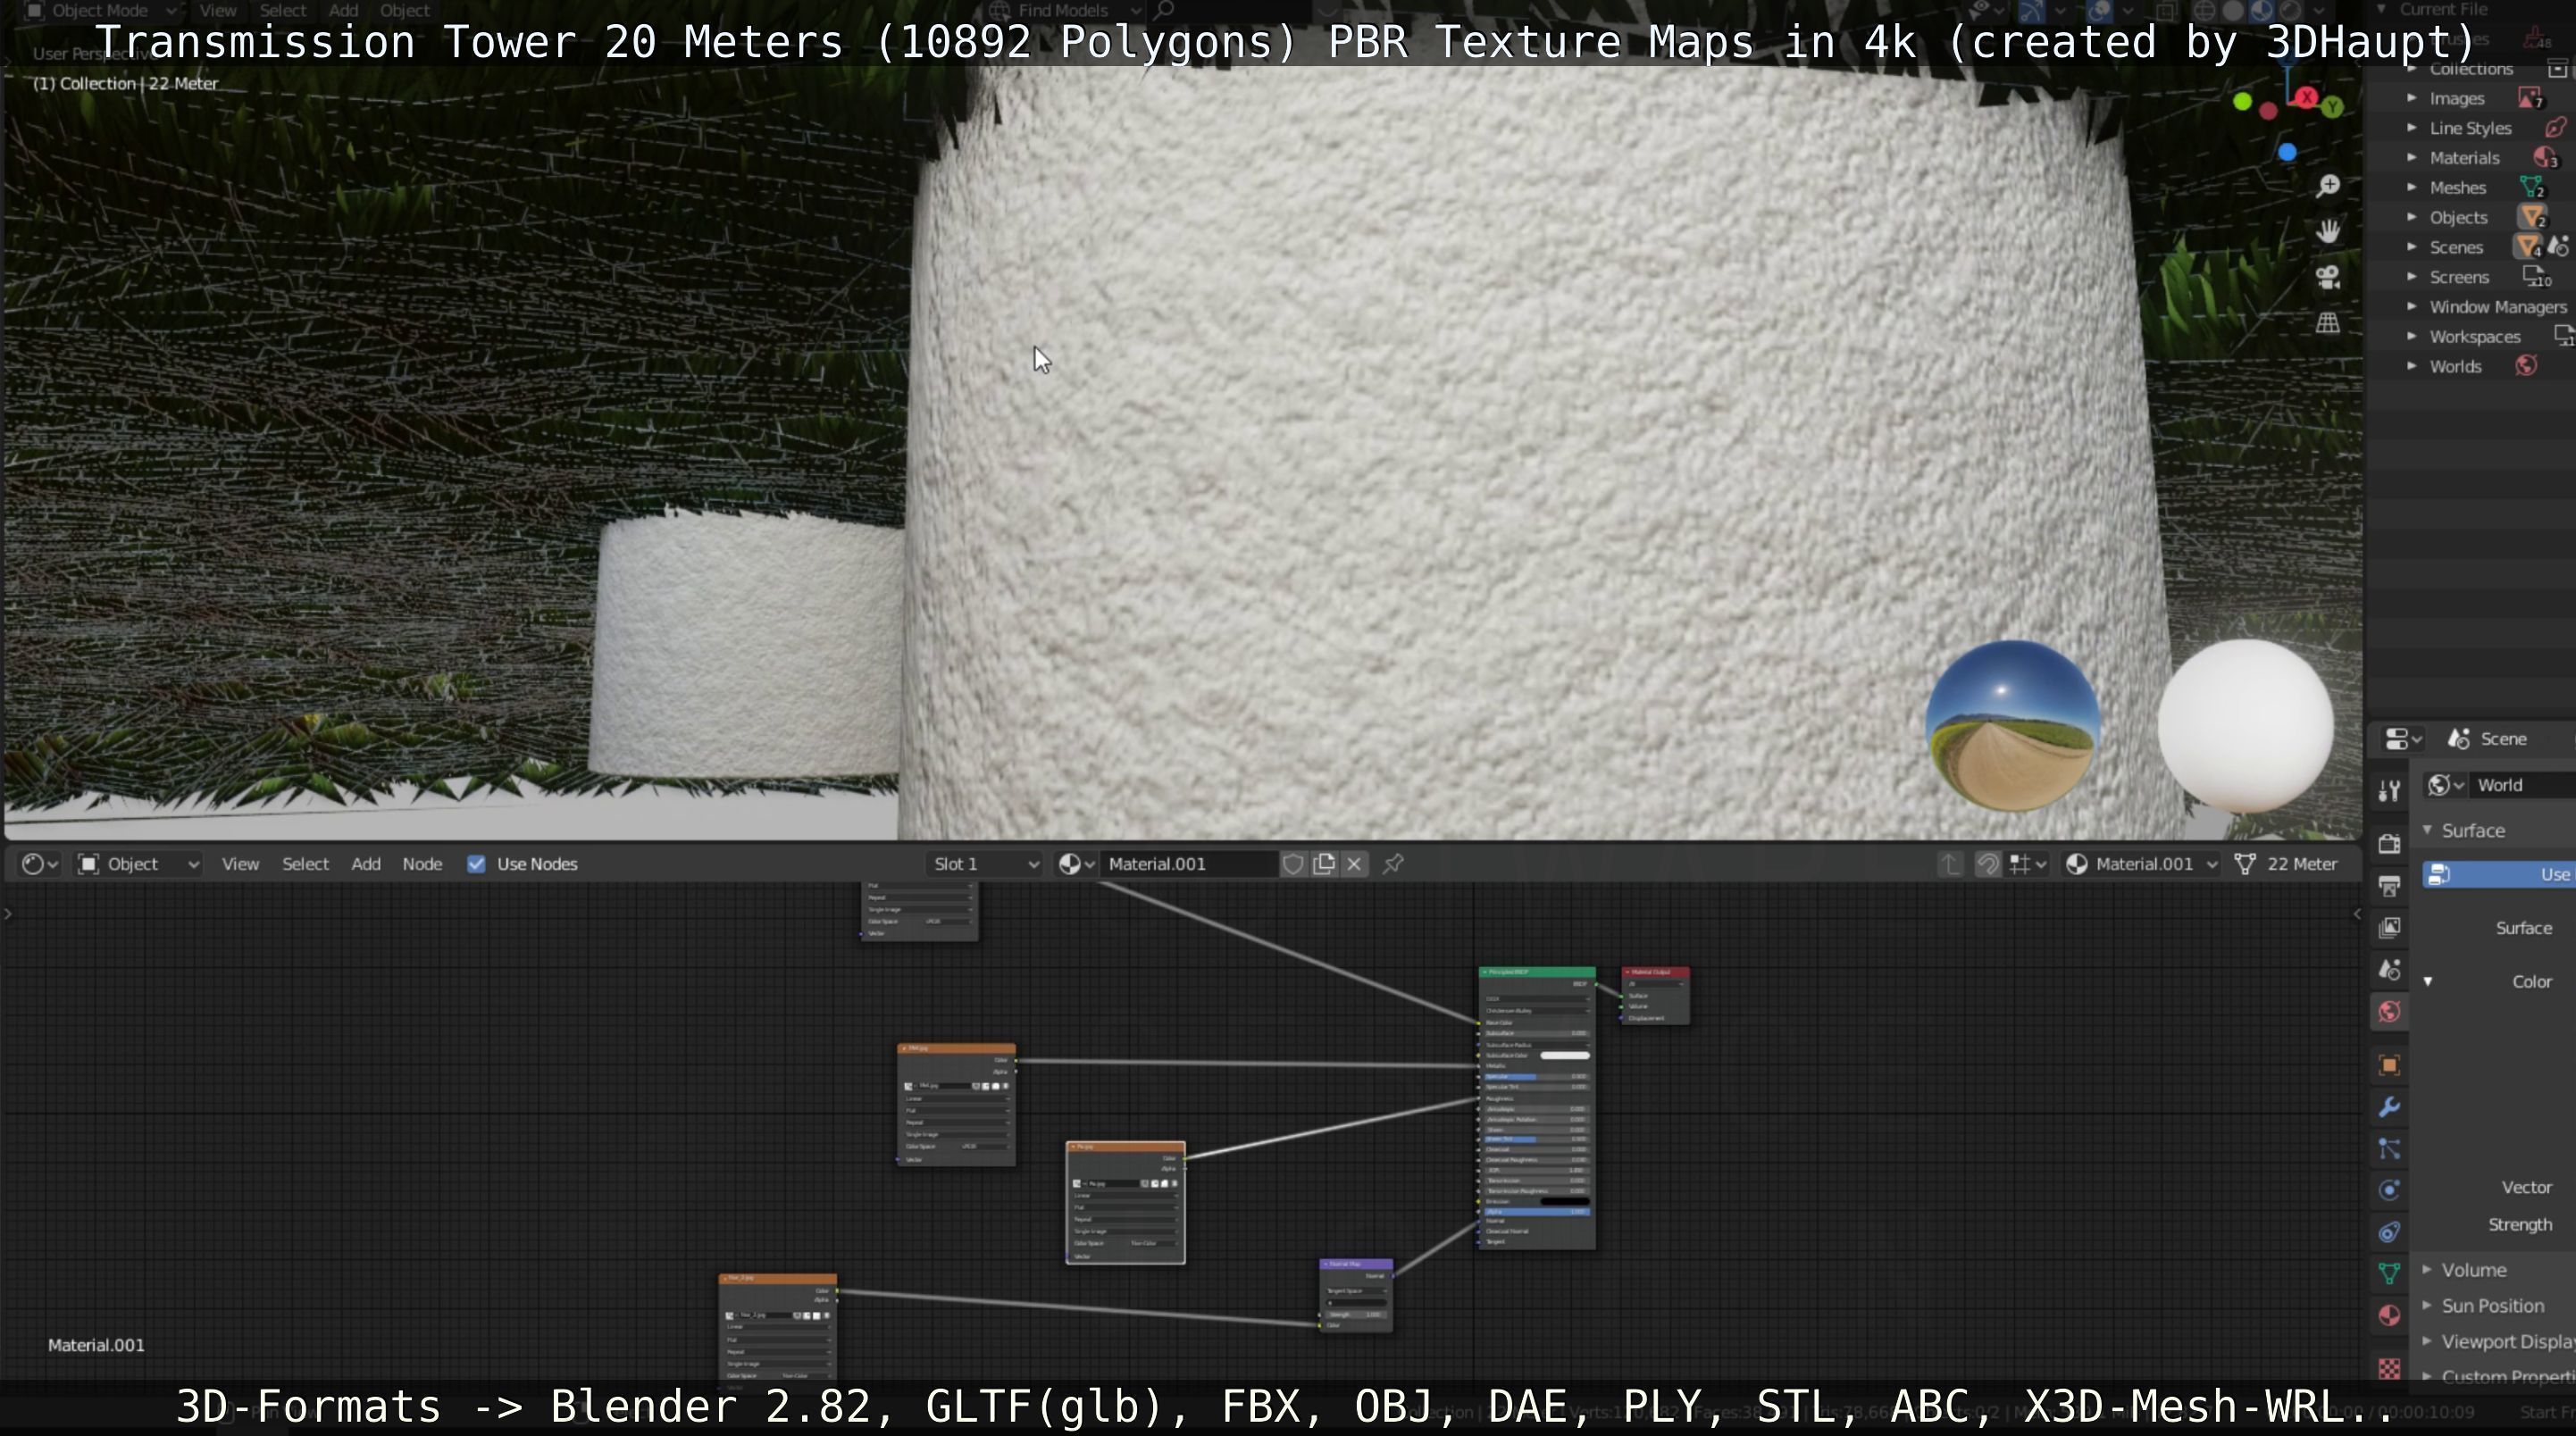
Task: Switch to the Object properties tab
Action: tap(2389, 1065)
